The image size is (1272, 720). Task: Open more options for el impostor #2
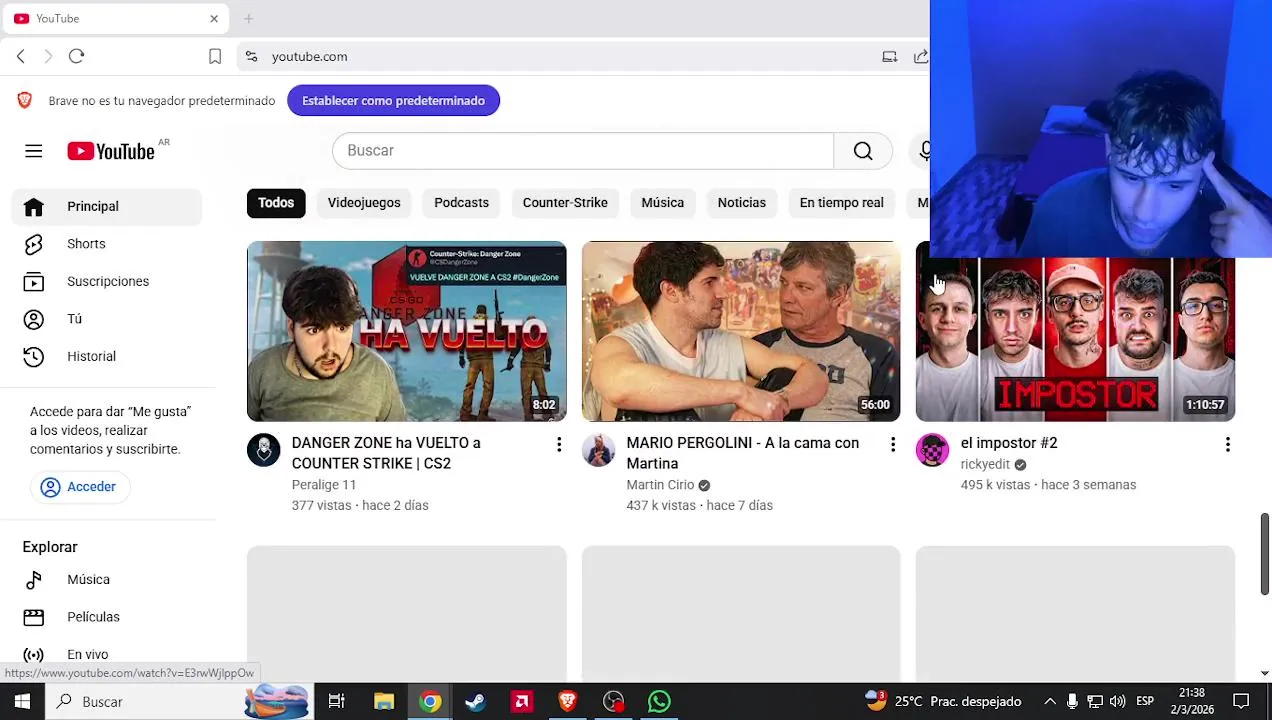(x=1227, y=445)
